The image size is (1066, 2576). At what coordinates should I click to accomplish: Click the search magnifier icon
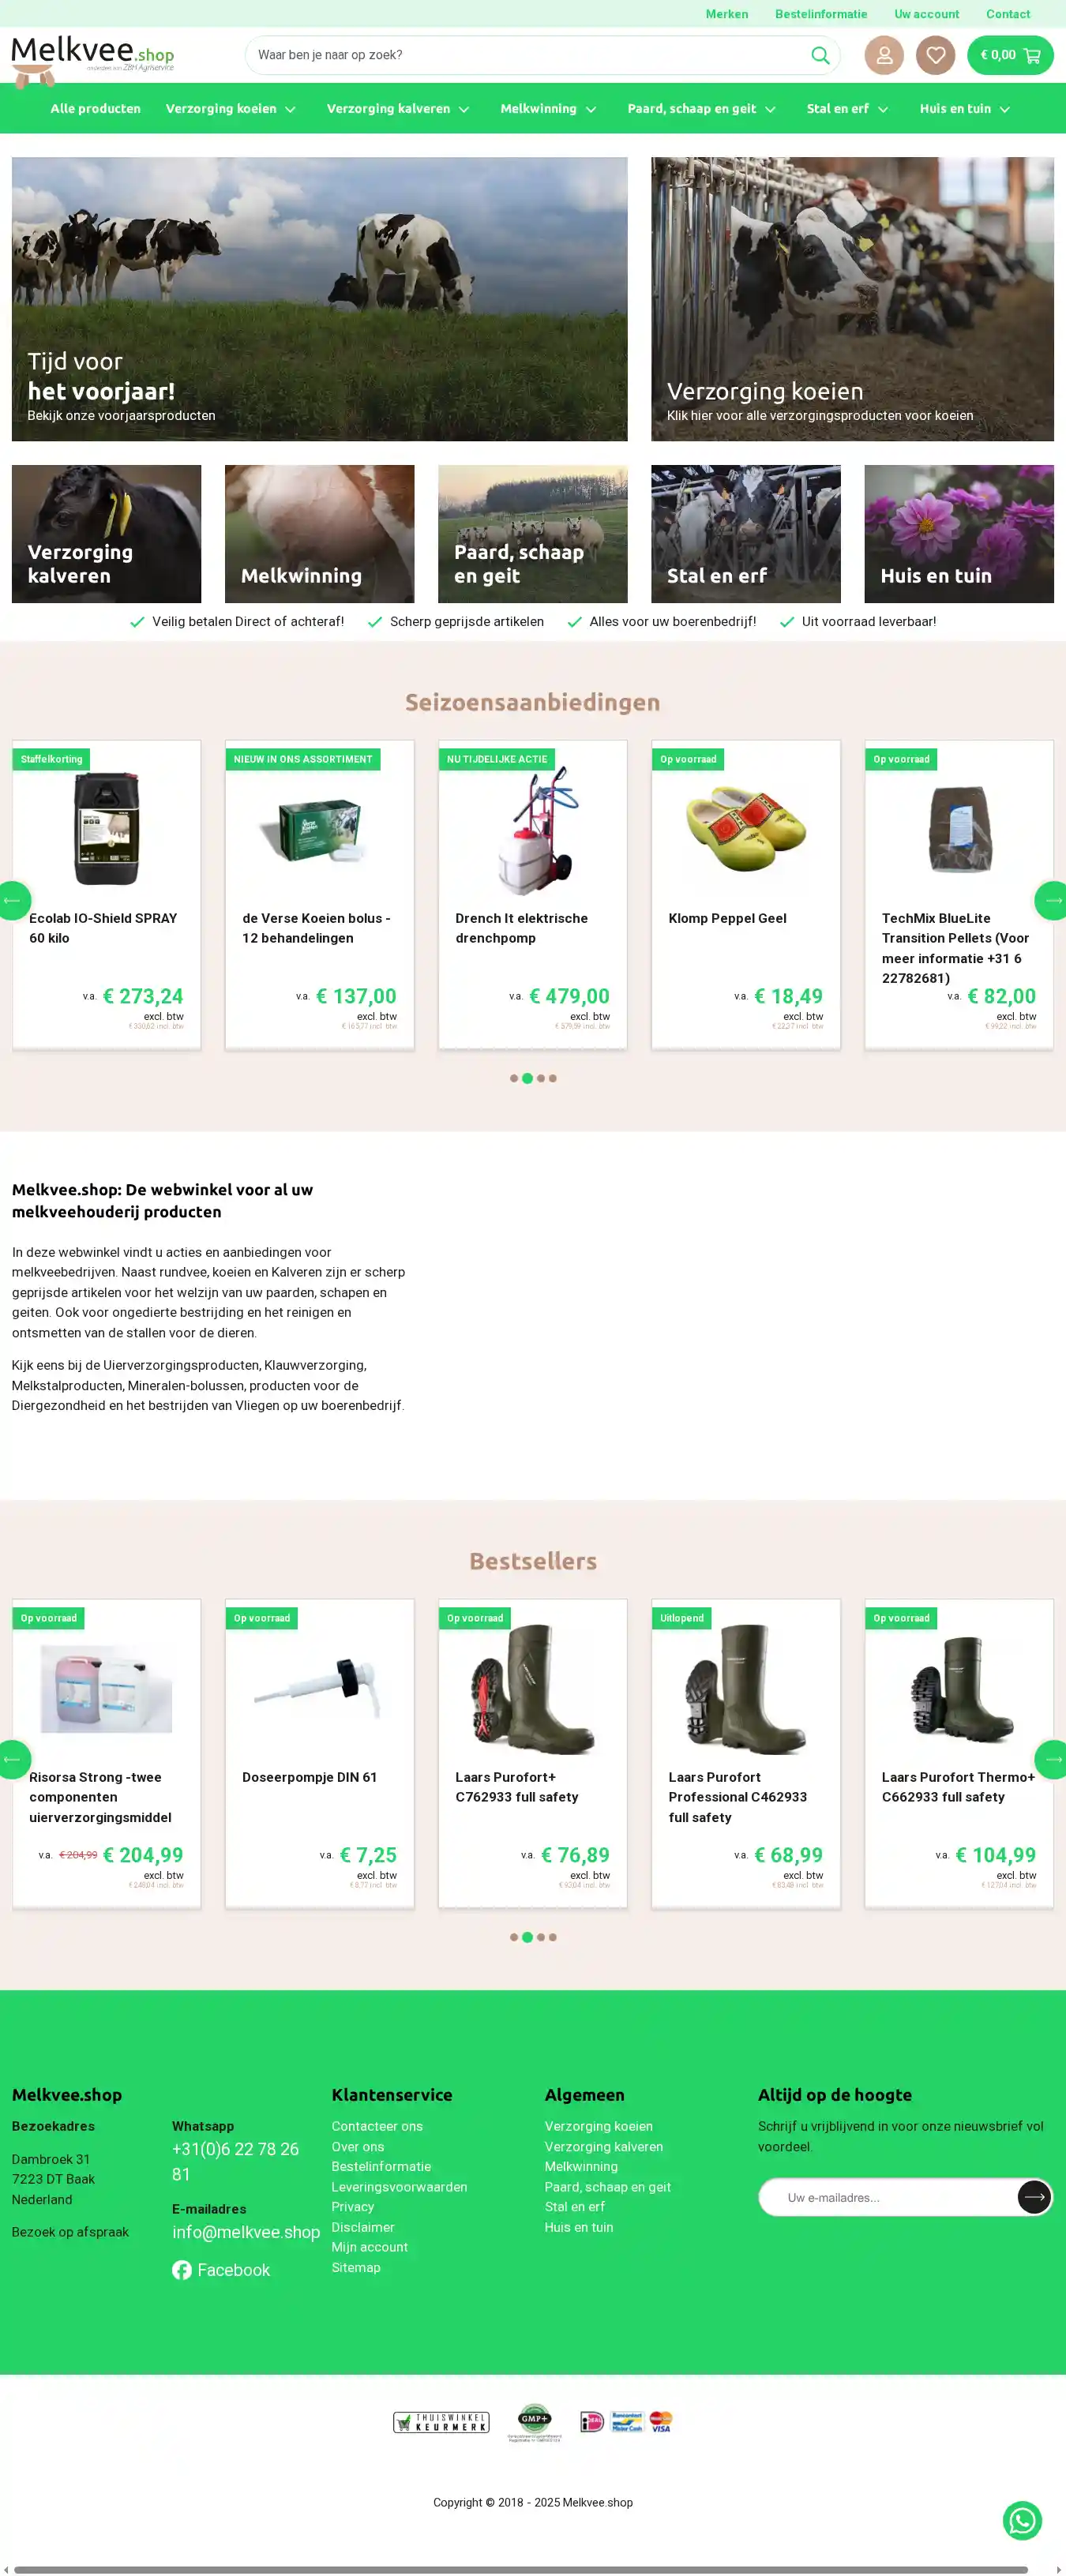point(820,55)
